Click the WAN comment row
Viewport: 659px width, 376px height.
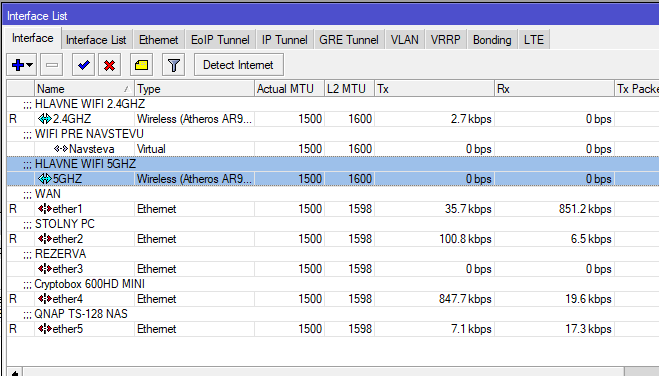pyautogui.click(x=333, y=194)
